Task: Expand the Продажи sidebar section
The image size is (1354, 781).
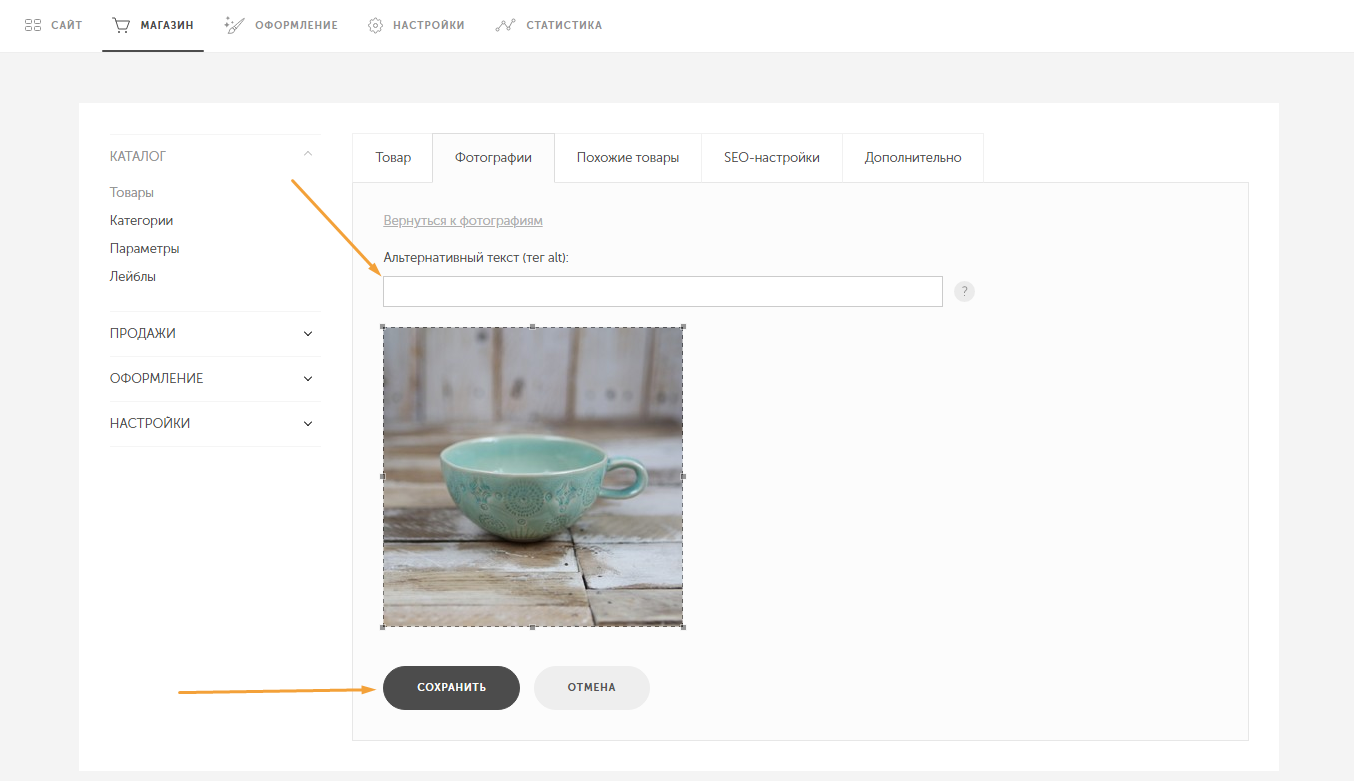Action: tap(308, 334)
